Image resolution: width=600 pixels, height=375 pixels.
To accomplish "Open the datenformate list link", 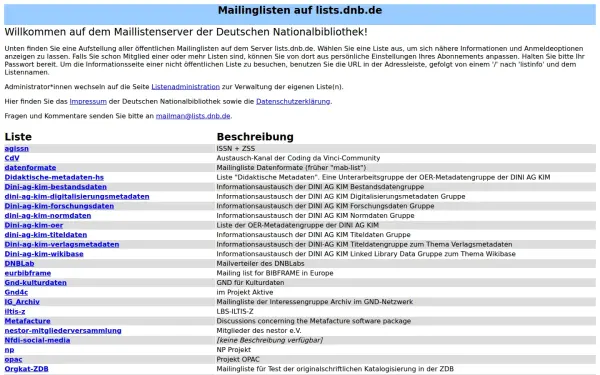I will [x=30, y=168].
